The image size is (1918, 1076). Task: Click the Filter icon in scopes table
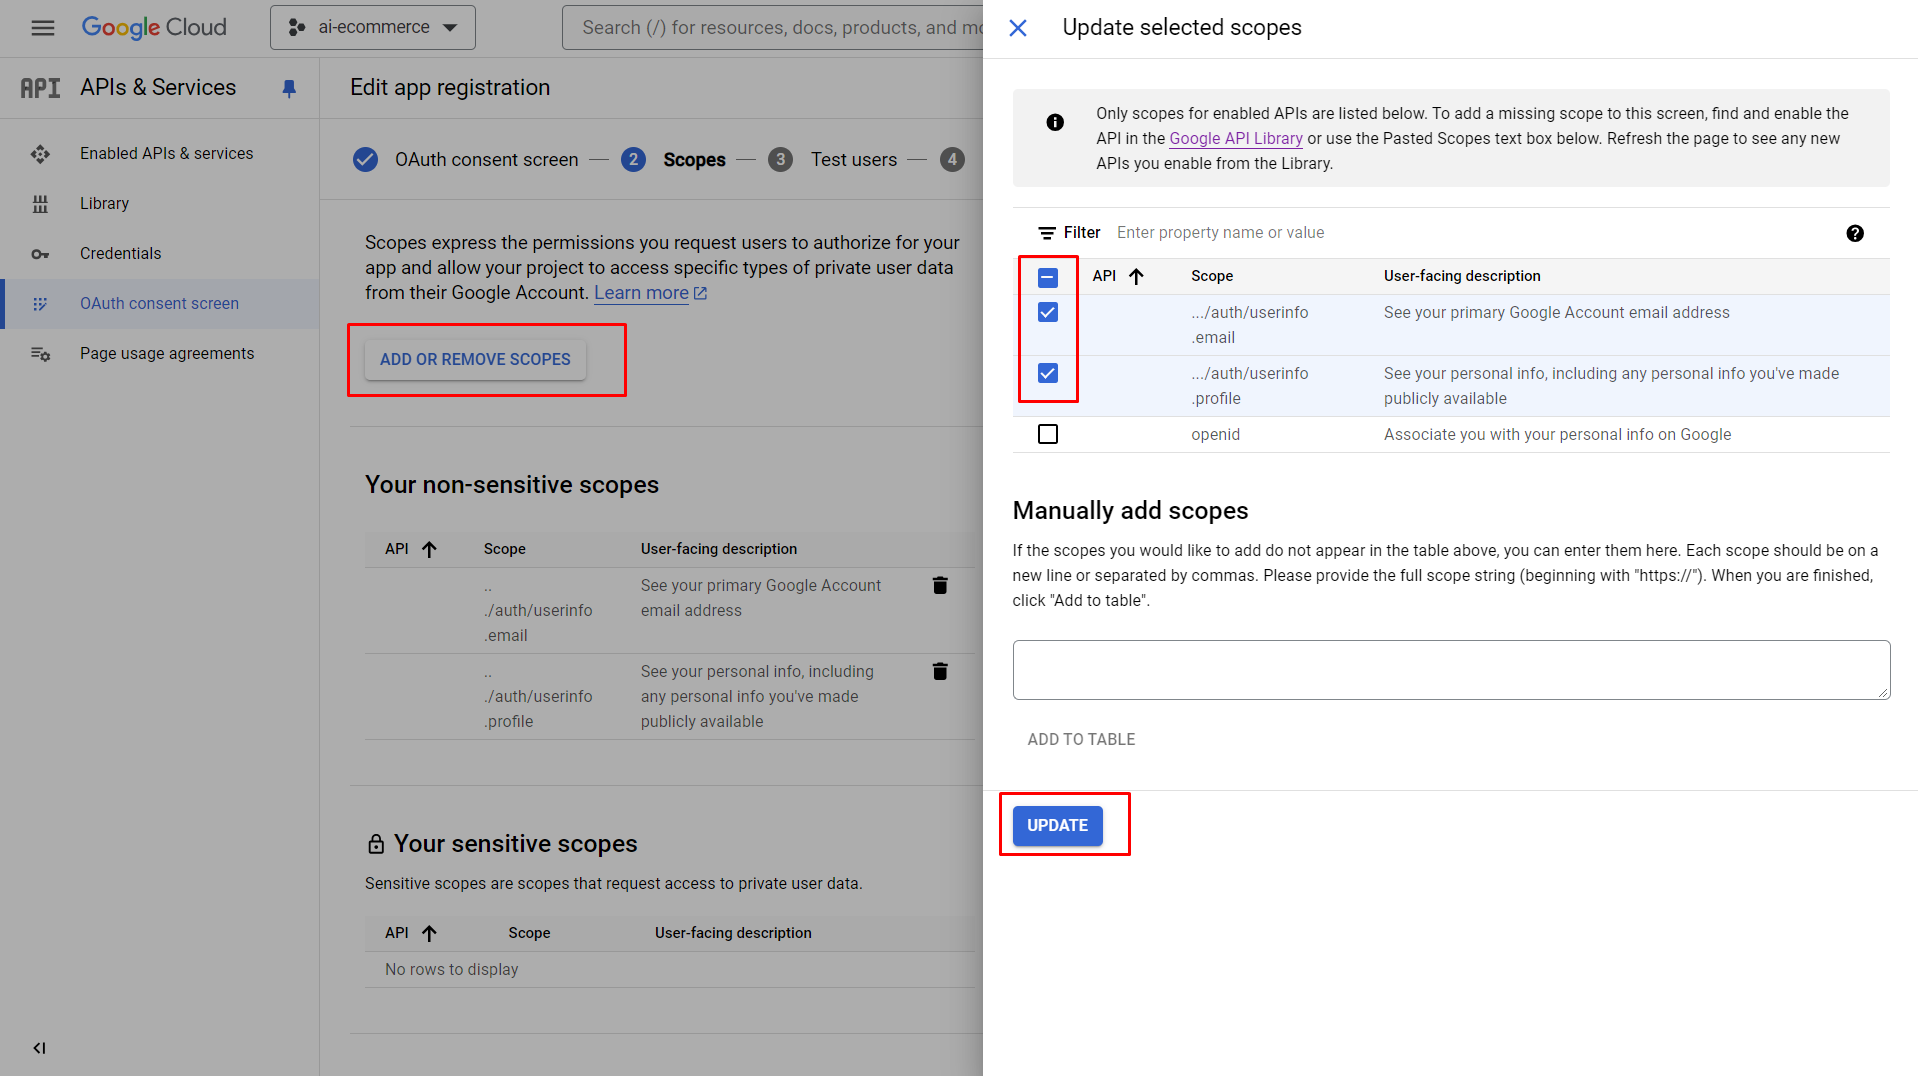coord(1047,233)
